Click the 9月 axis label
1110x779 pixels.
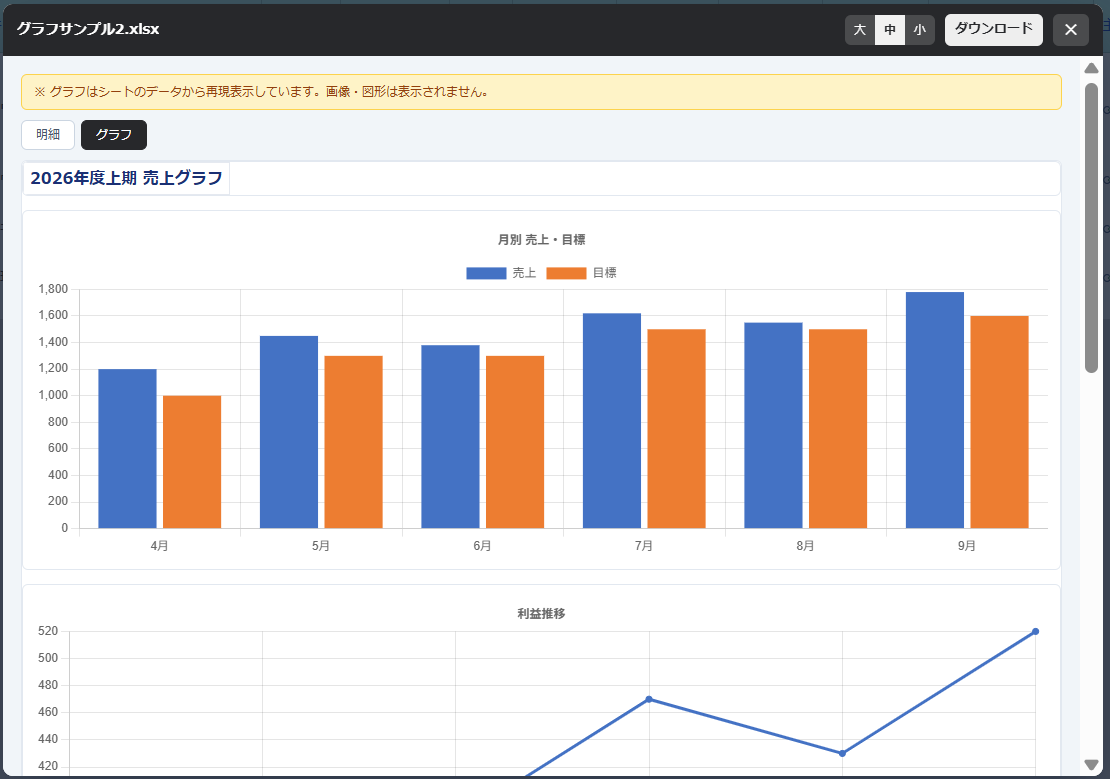pos(966,546)
